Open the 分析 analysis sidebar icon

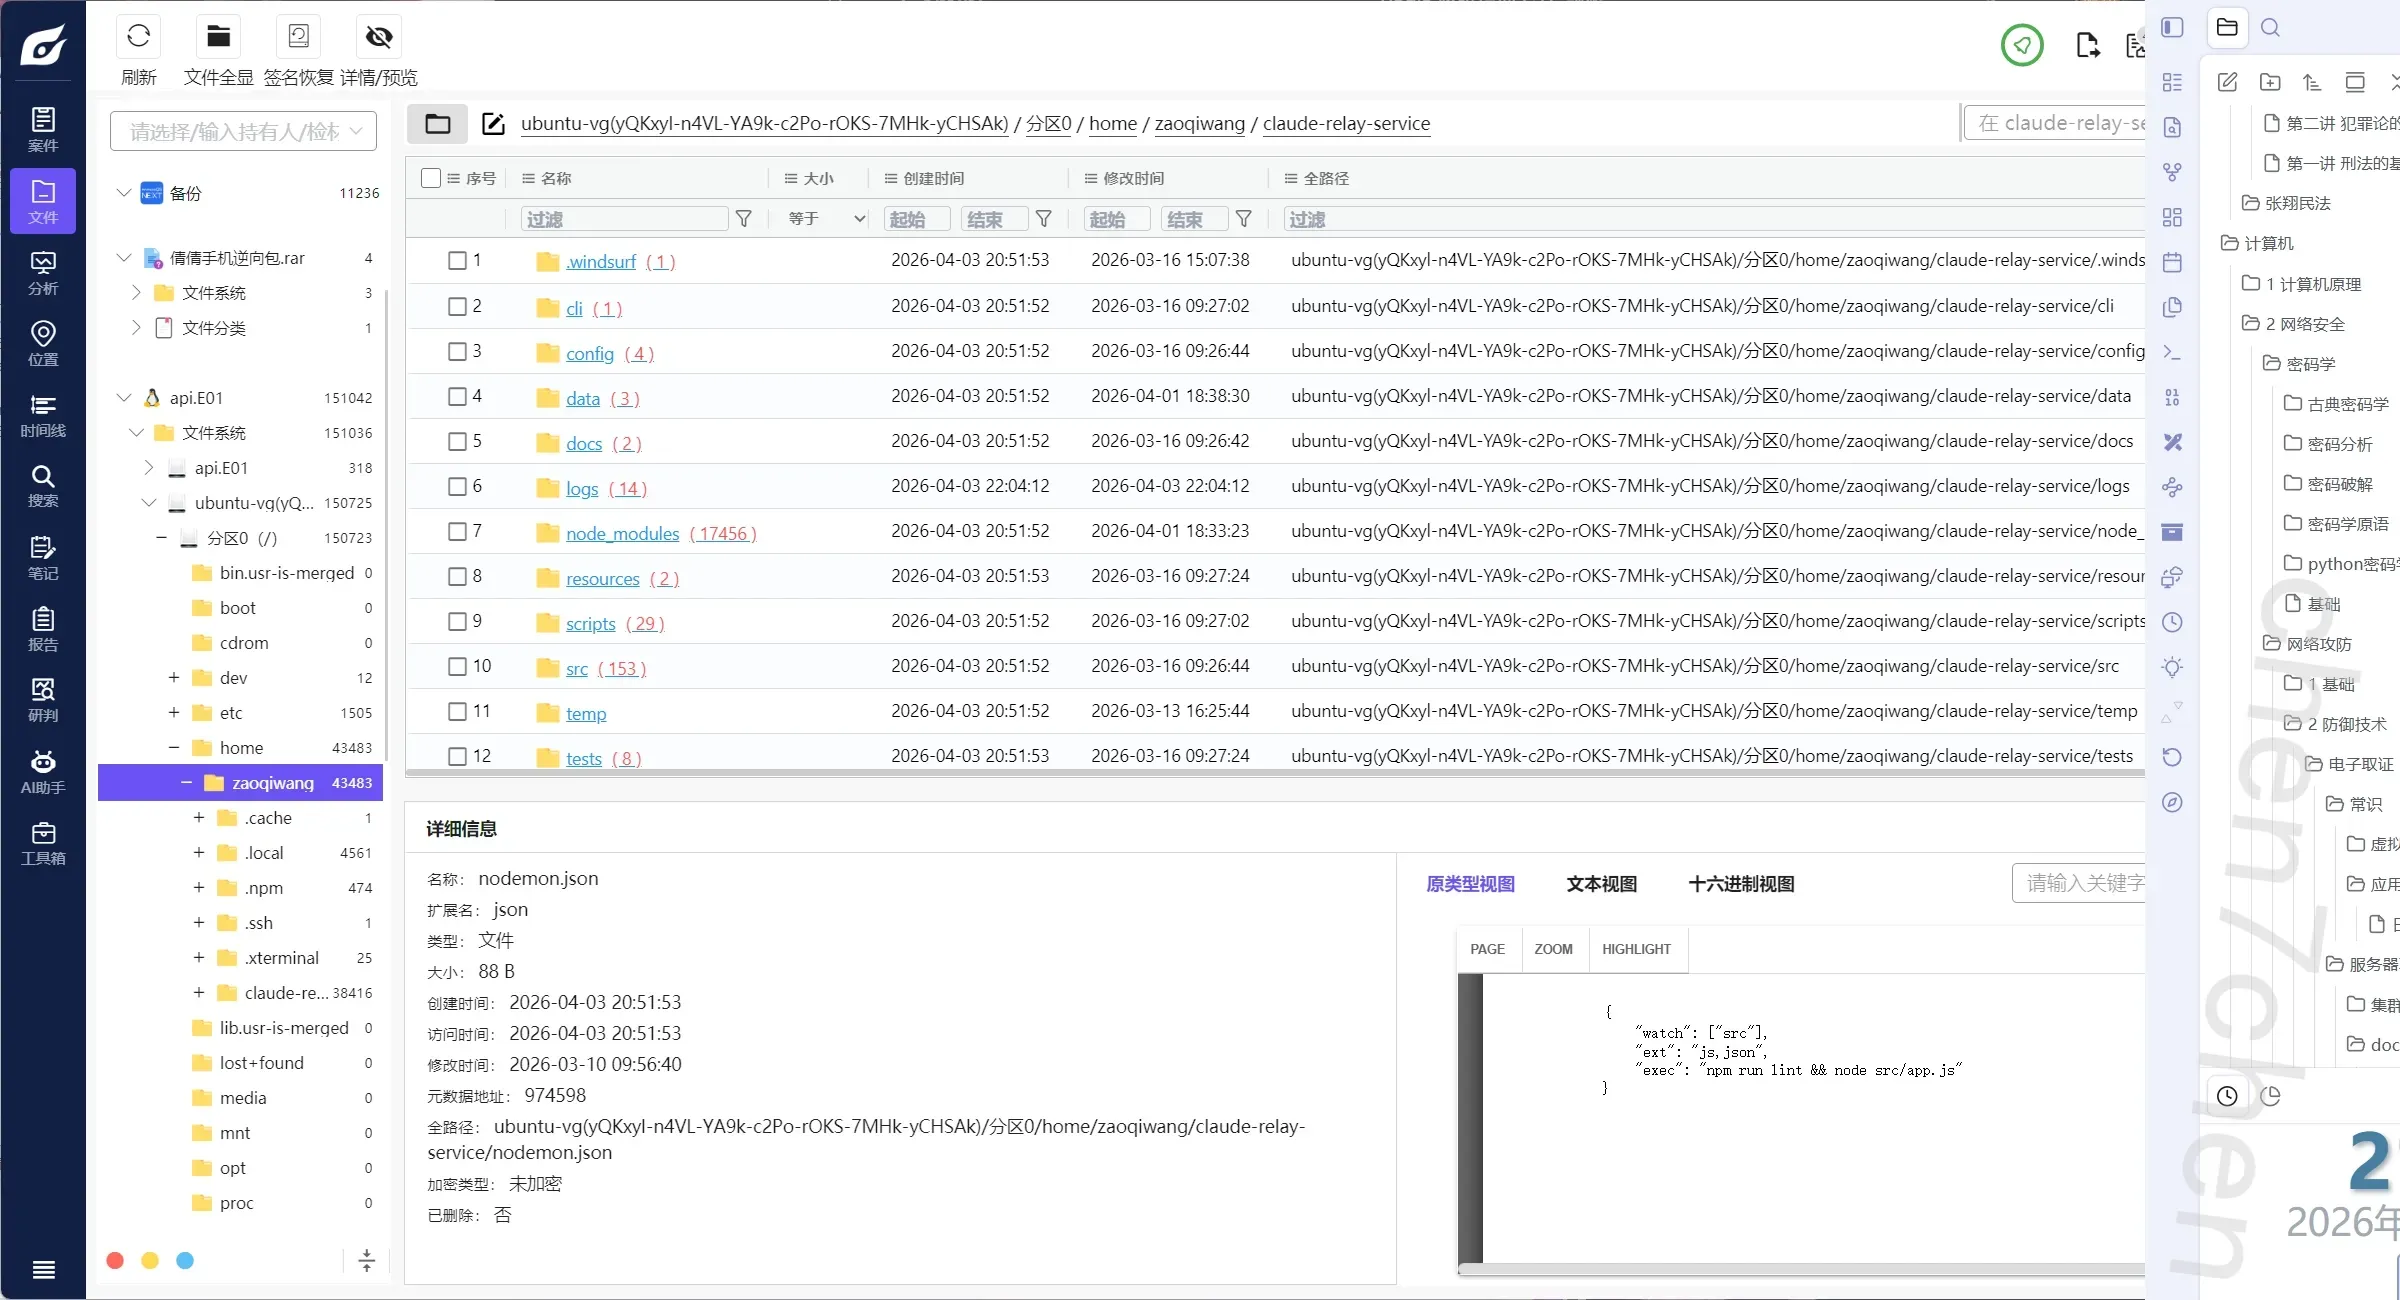pos(42,272)
